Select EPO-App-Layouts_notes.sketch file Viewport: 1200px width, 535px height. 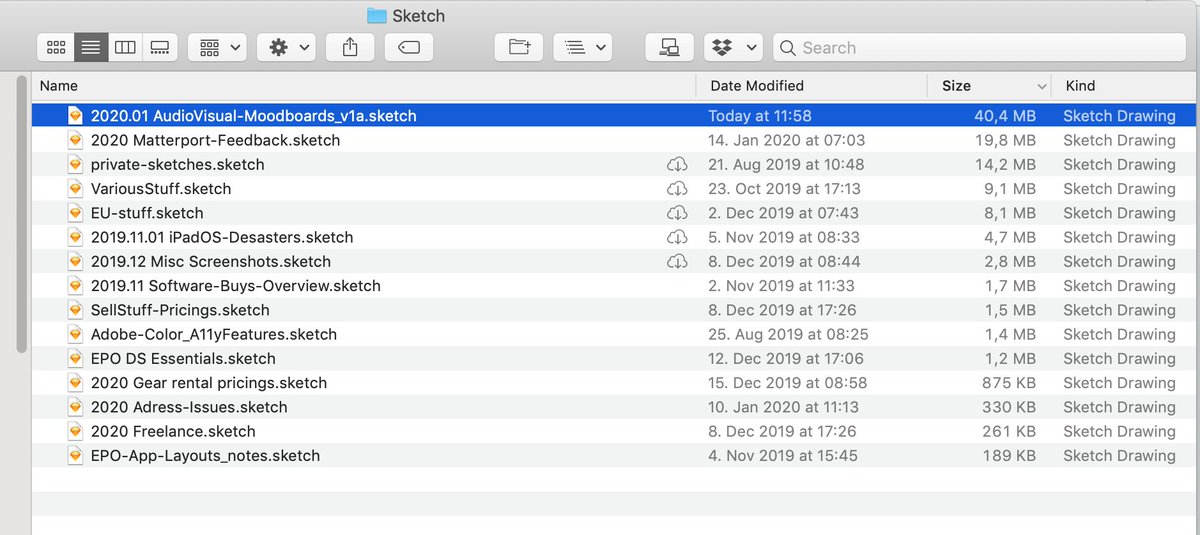coord(616,455)
